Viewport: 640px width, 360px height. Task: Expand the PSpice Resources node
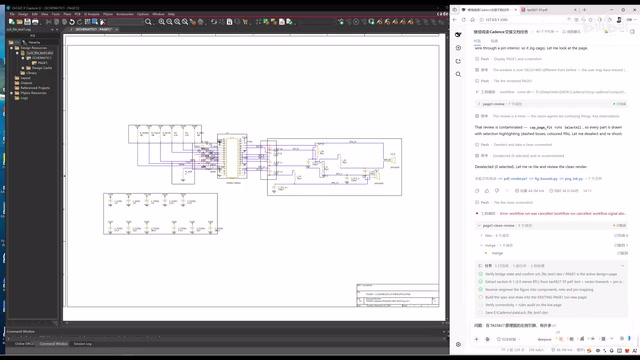[x=11, y=93]
